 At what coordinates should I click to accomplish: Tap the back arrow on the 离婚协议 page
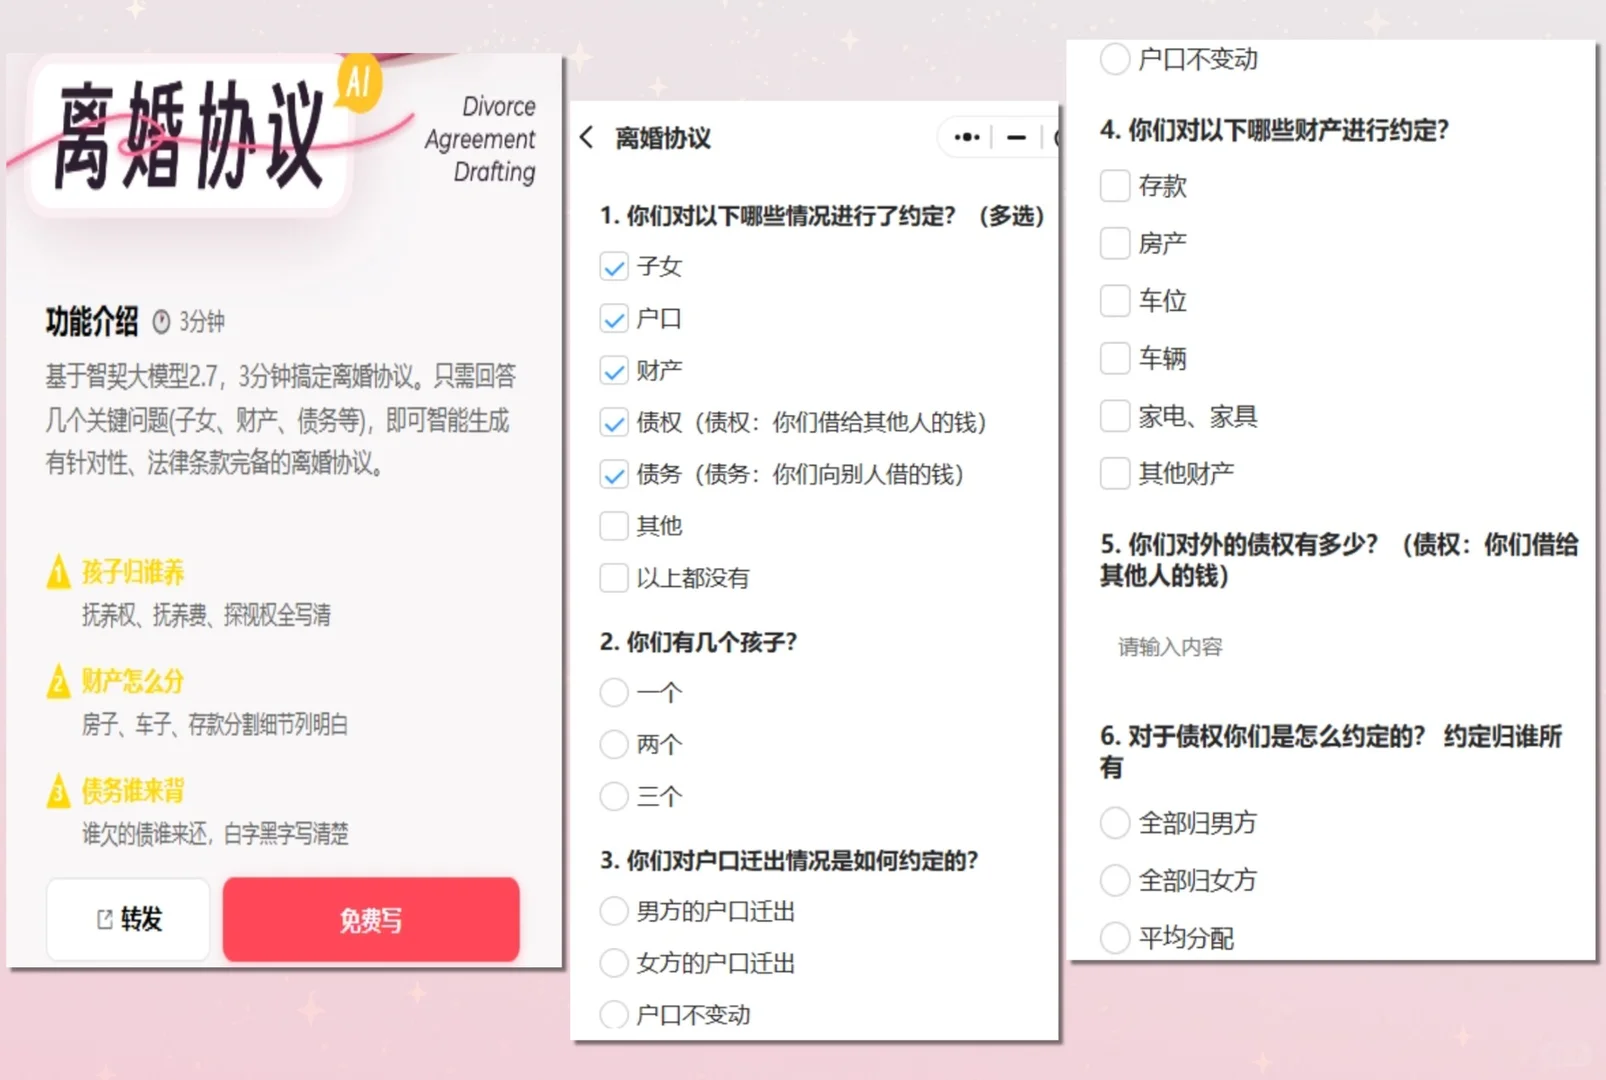585,139
